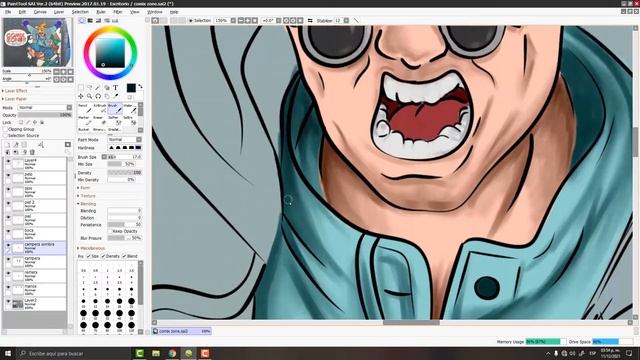Open the Edit menu
This screenshot has height=360, width=640.
(22, 12)
